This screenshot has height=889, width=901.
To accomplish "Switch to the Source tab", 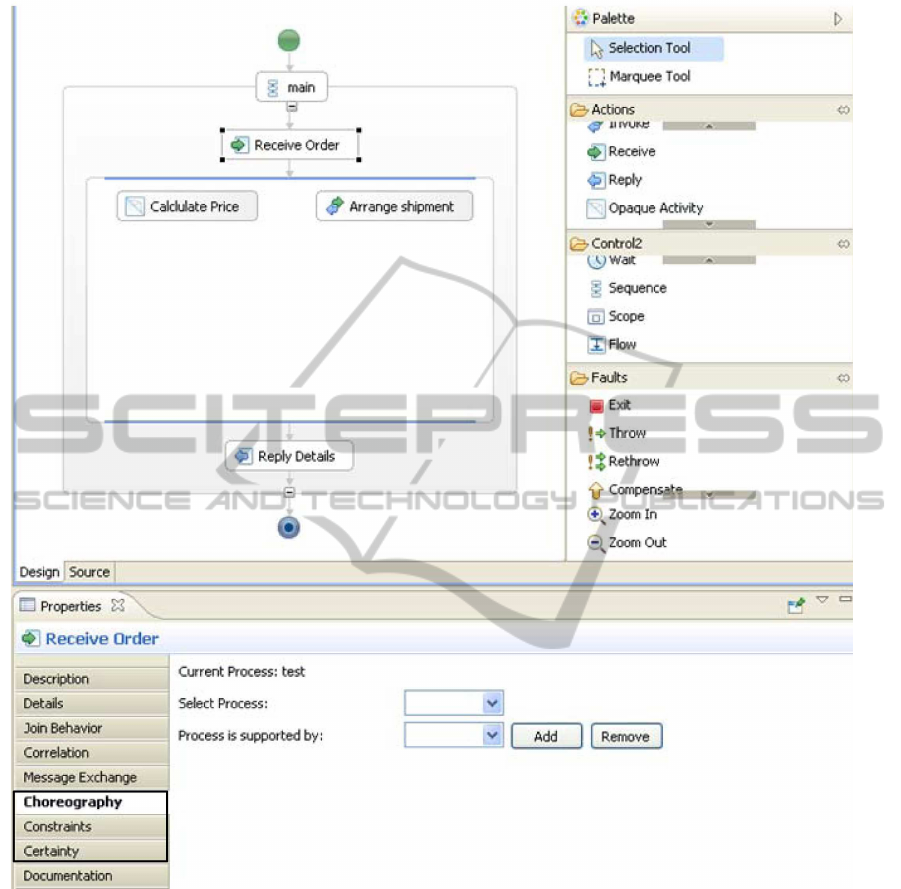I will click(x=89, y=572).
